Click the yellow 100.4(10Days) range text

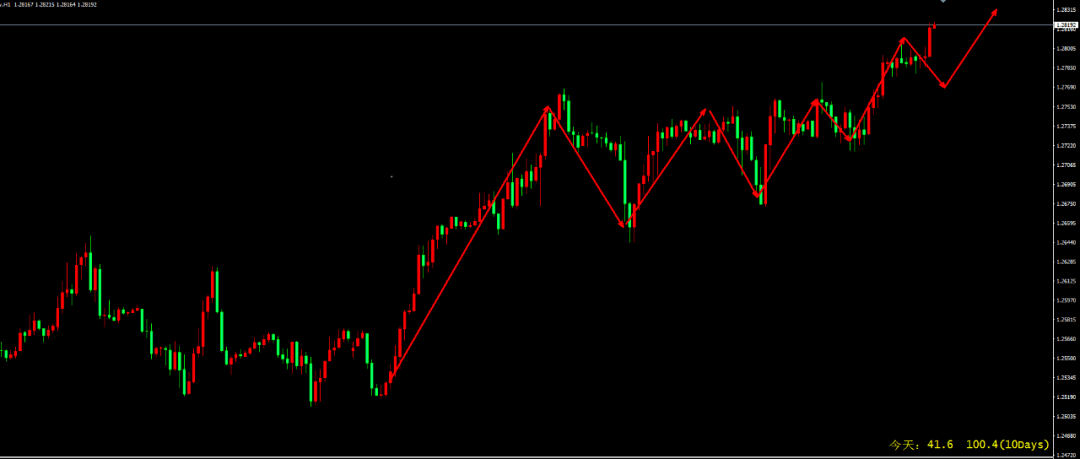tap(1008, 445)
